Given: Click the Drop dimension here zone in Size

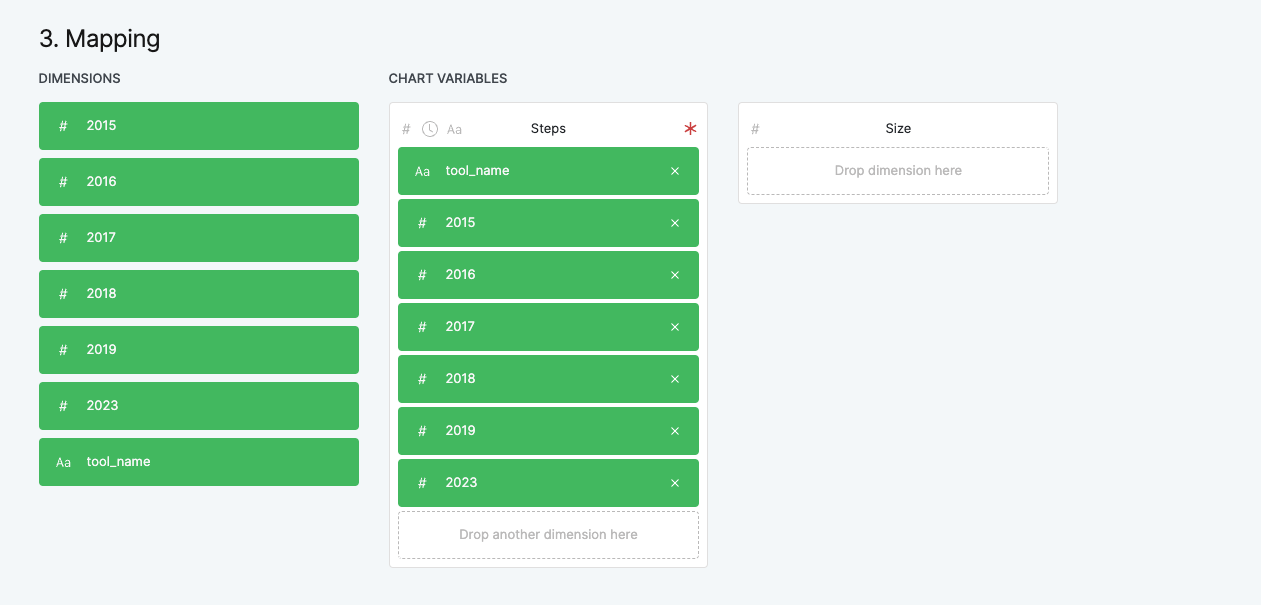Looking at the screenshot, I should pyautogui.click(x=897, y=170).
